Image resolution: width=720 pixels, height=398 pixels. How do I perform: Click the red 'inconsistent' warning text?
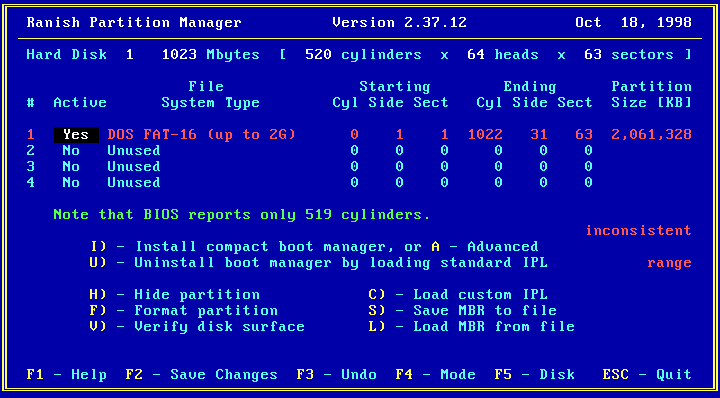(x=638, y=230)
